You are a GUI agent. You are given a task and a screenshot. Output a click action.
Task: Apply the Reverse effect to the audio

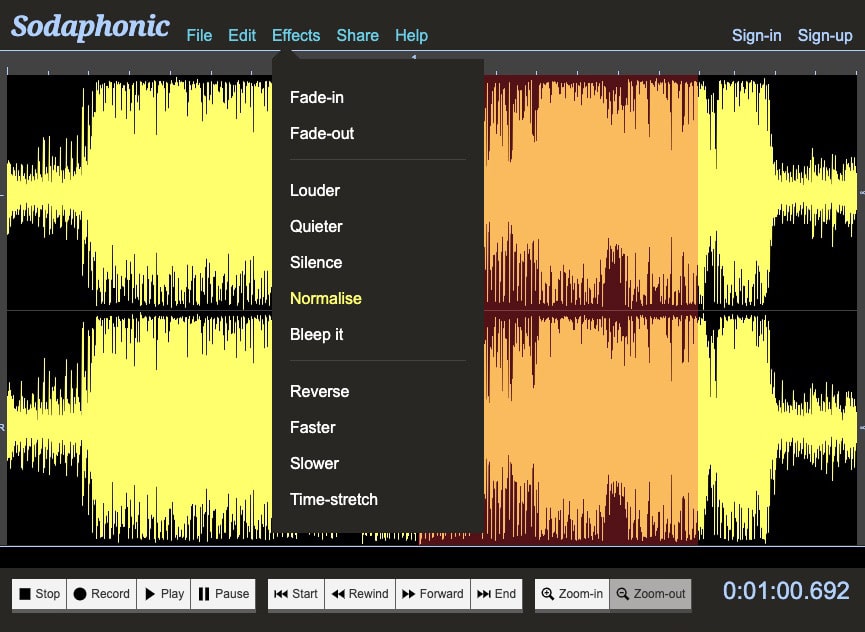319,391
